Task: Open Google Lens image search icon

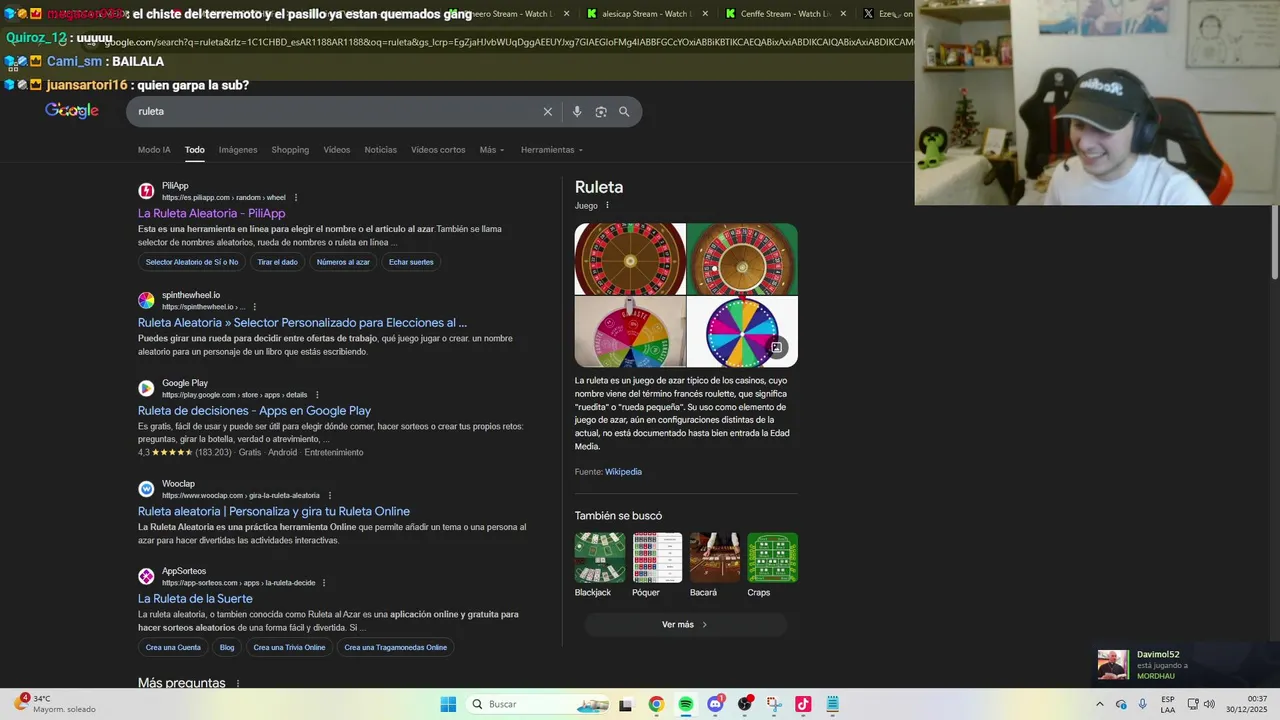Action: (x=601, y=112)
